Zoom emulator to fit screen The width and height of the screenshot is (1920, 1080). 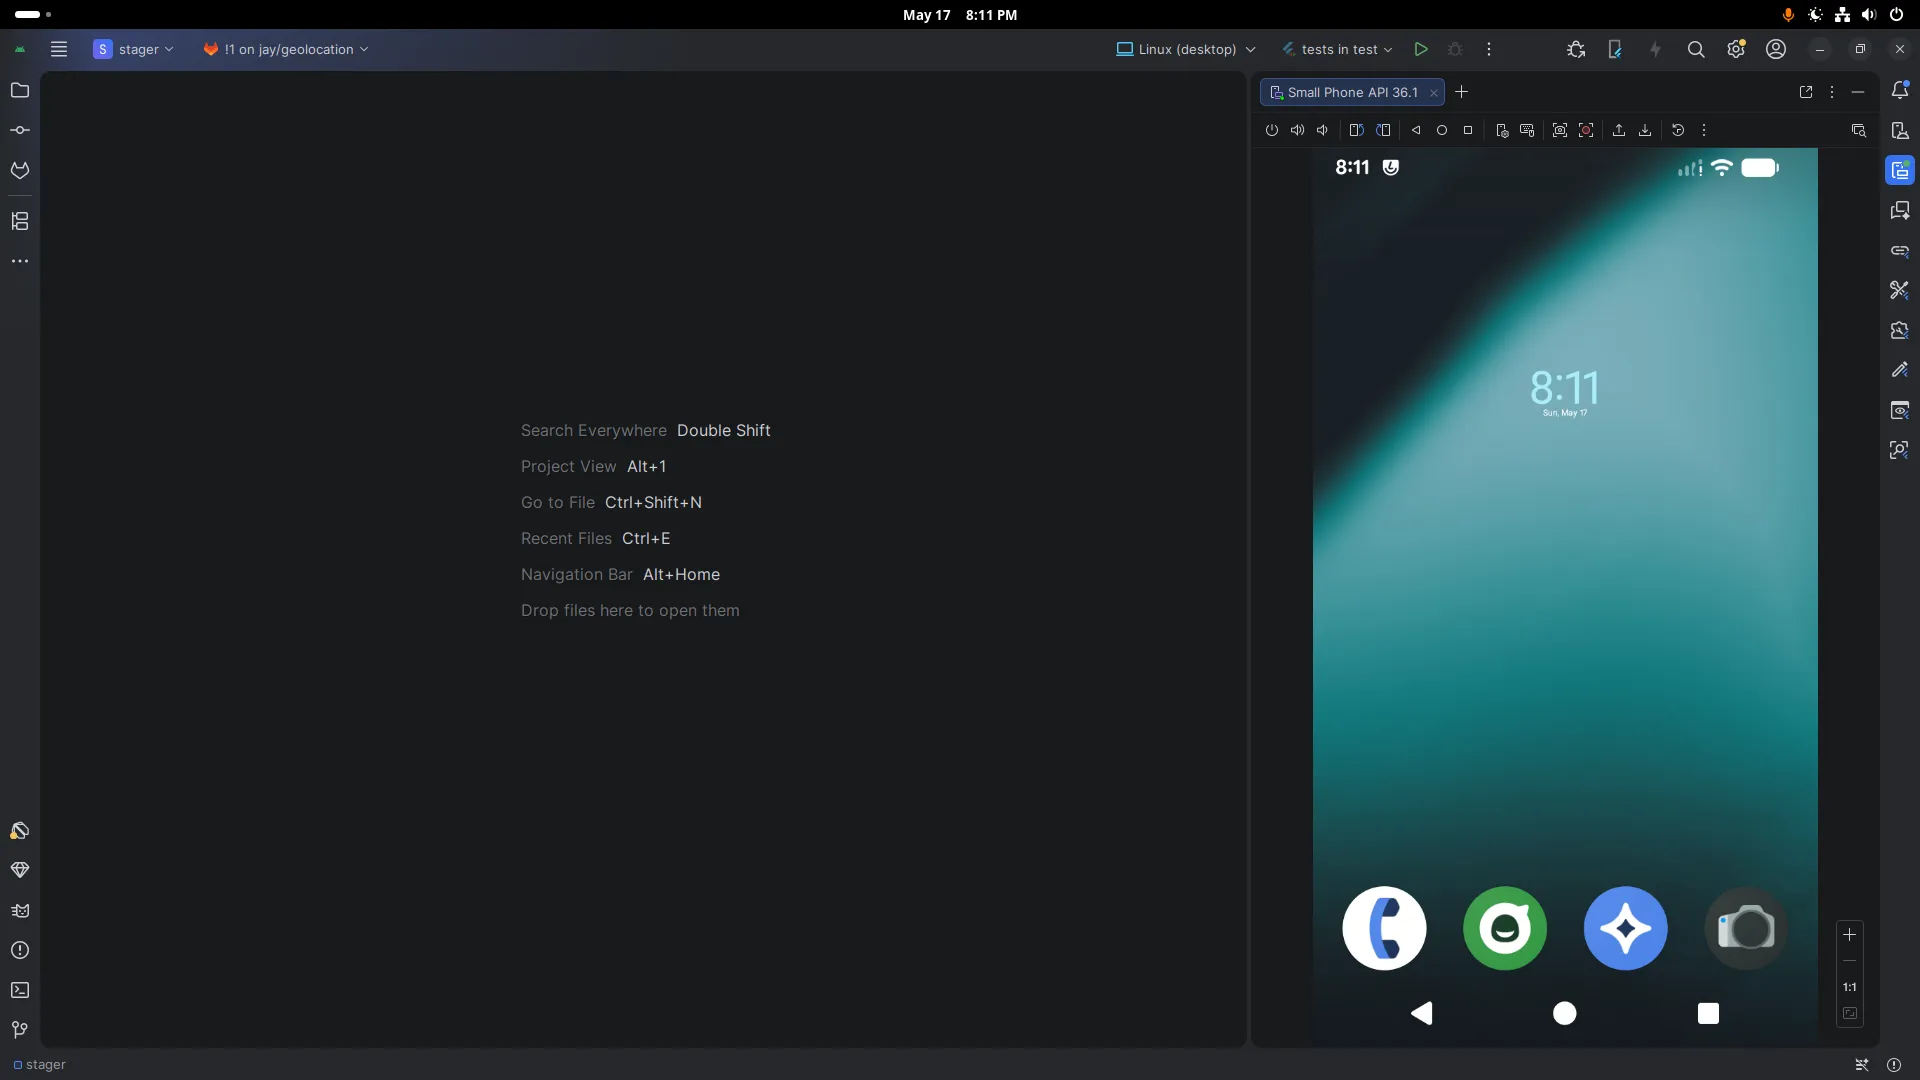(1850, 1013)
